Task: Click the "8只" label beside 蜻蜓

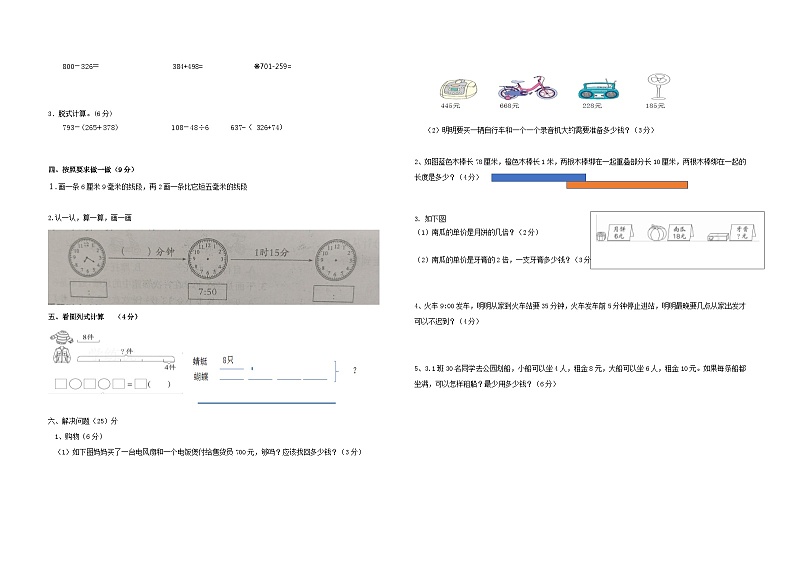Action: click(x=228, y=360)
